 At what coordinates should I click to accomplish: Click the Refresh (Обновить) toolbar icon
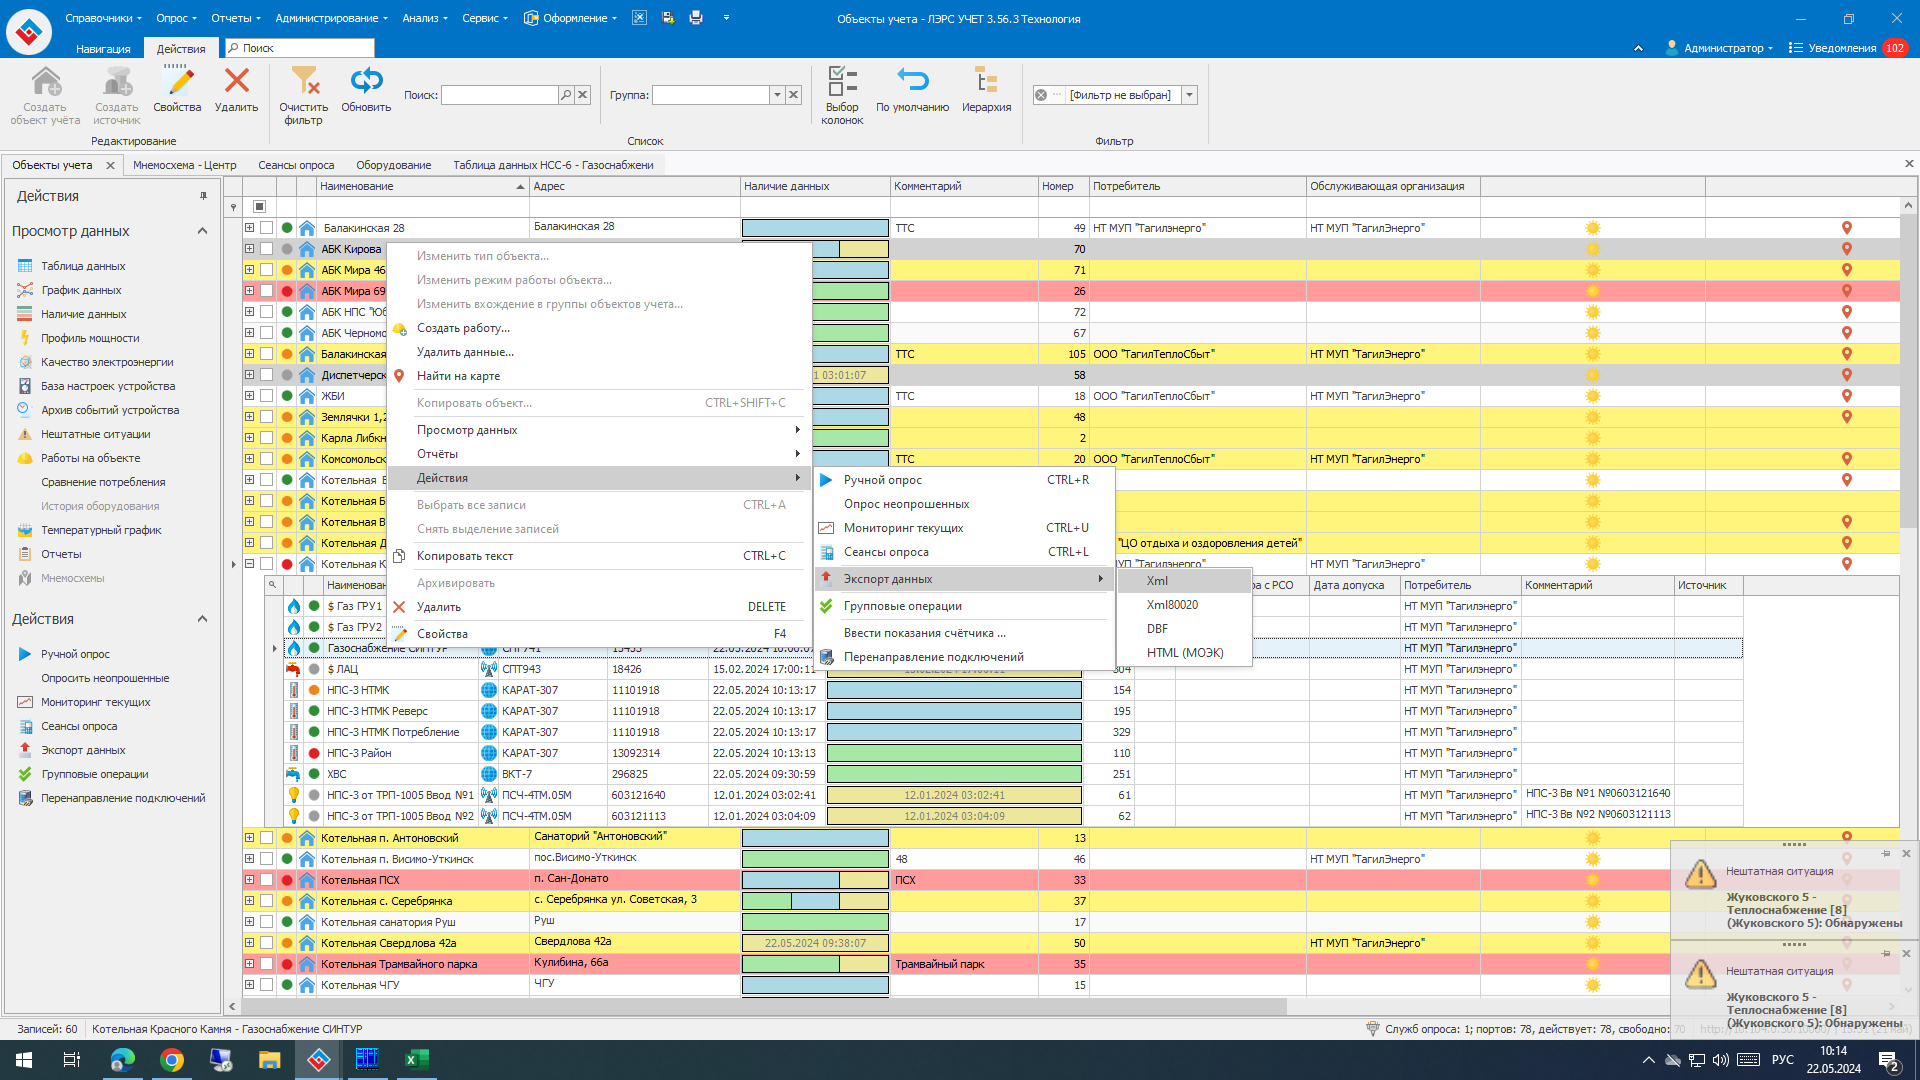coord(366,82)
